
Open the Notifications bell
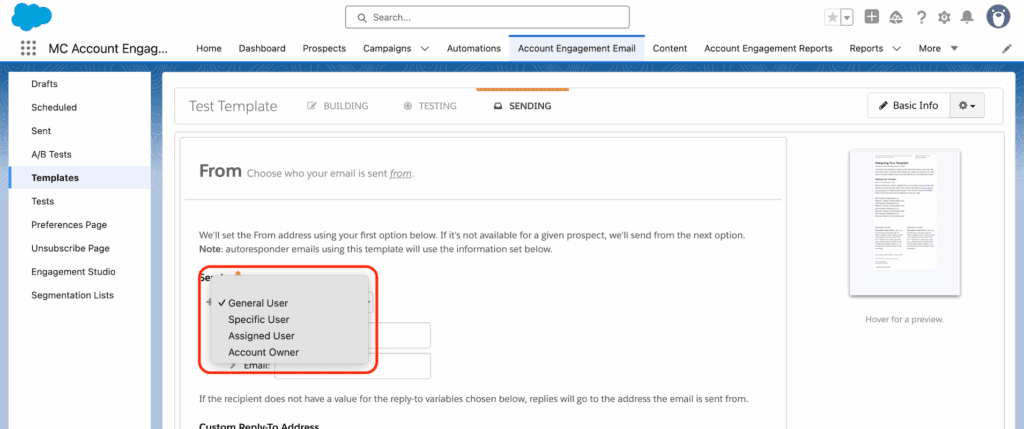coord(967,18)
